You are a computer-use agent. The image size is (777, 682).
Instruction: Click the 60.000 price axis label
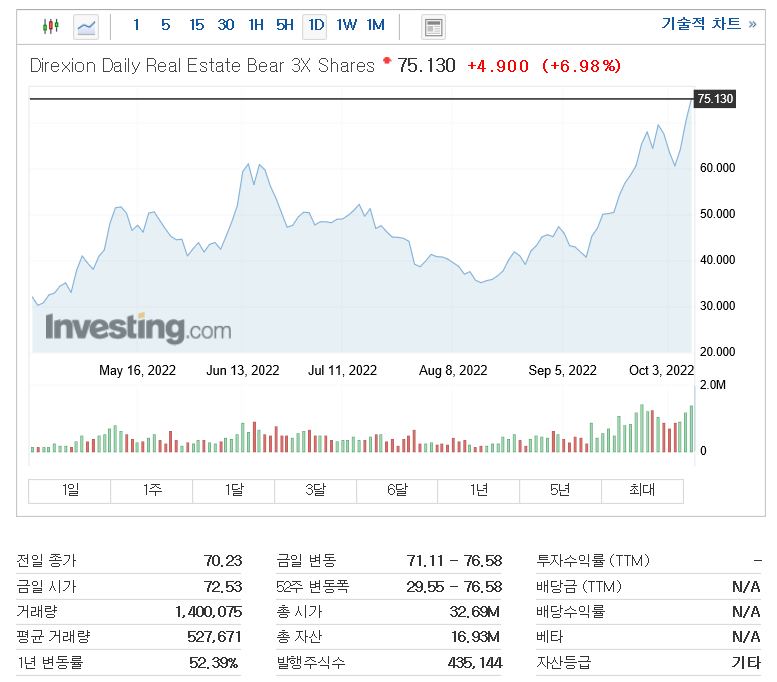click(x=717, y=168)
